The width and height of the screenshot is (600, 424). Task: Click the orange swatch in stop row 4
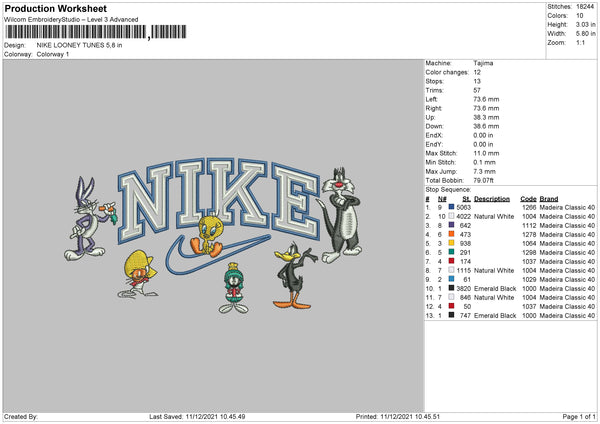[452, 234]
